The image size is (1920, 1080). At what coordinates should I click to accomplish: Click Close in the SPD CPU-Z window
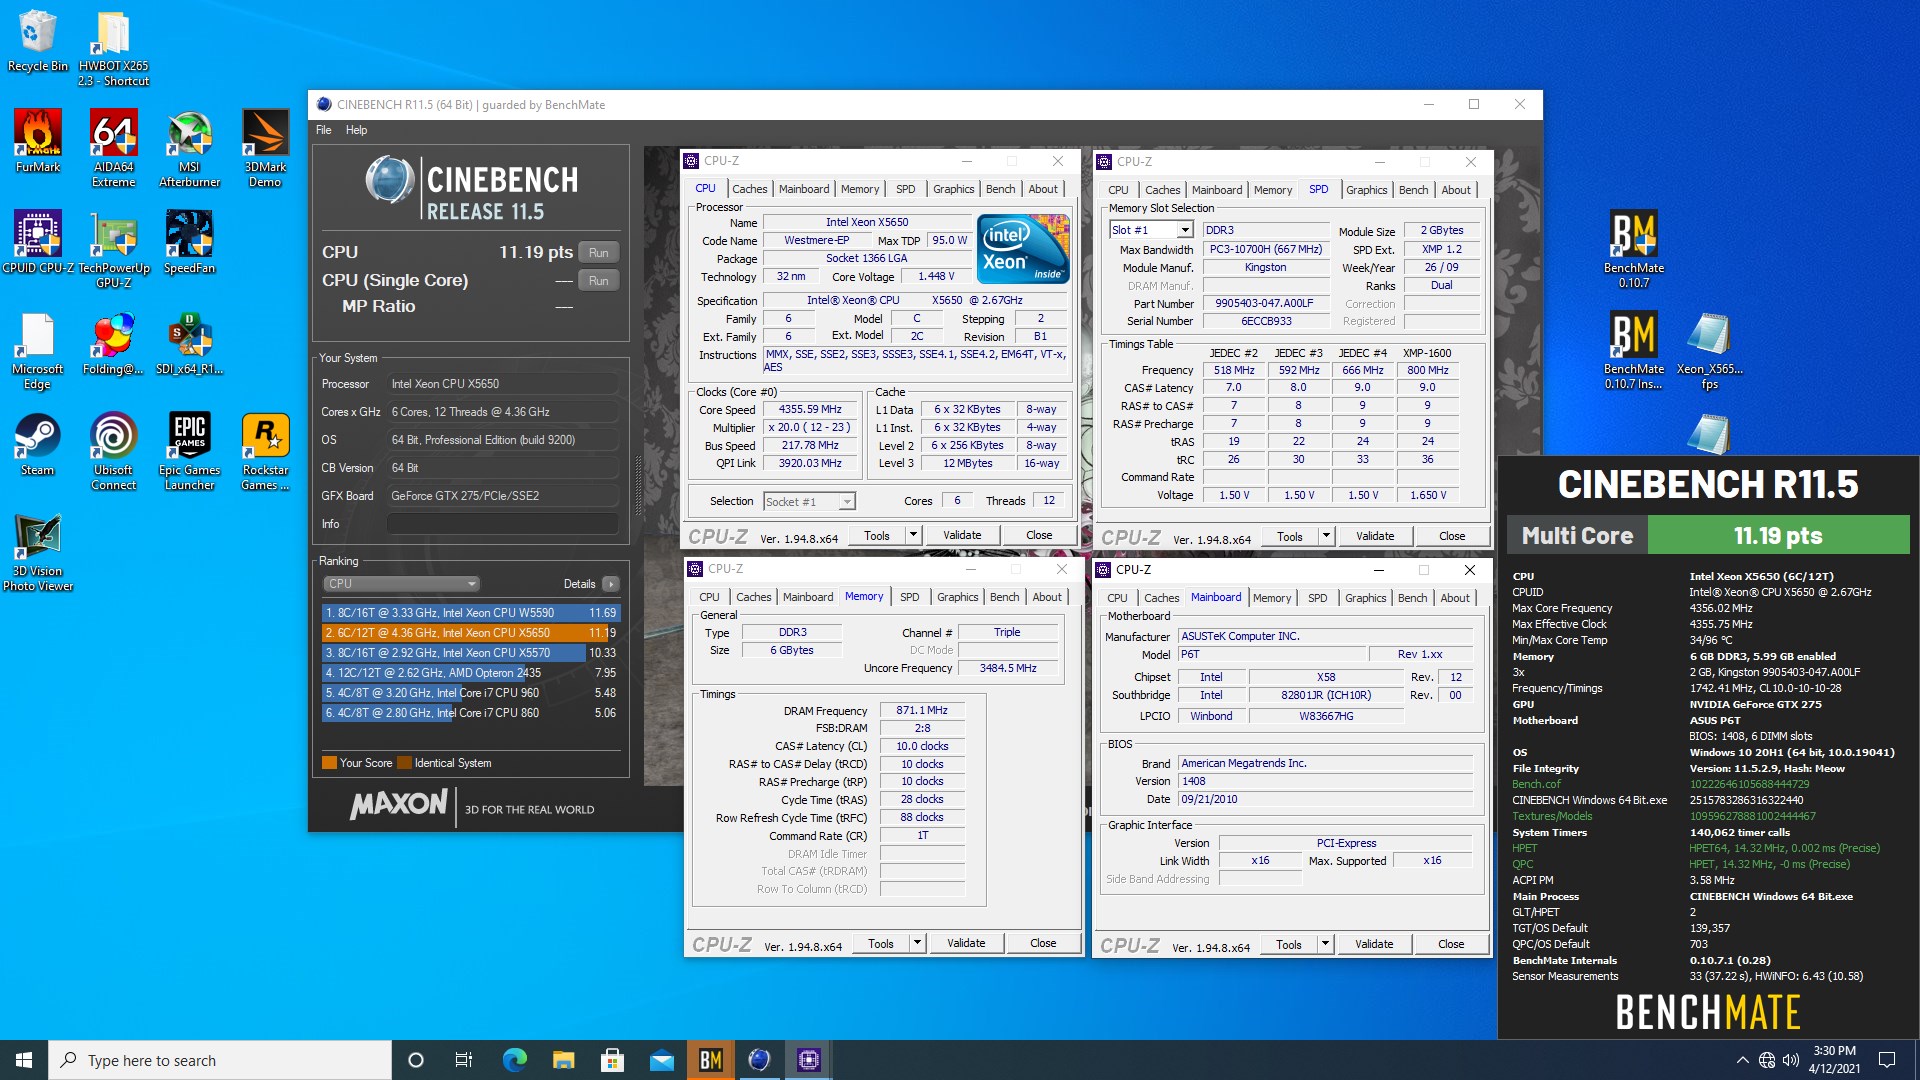[1452, 537]
